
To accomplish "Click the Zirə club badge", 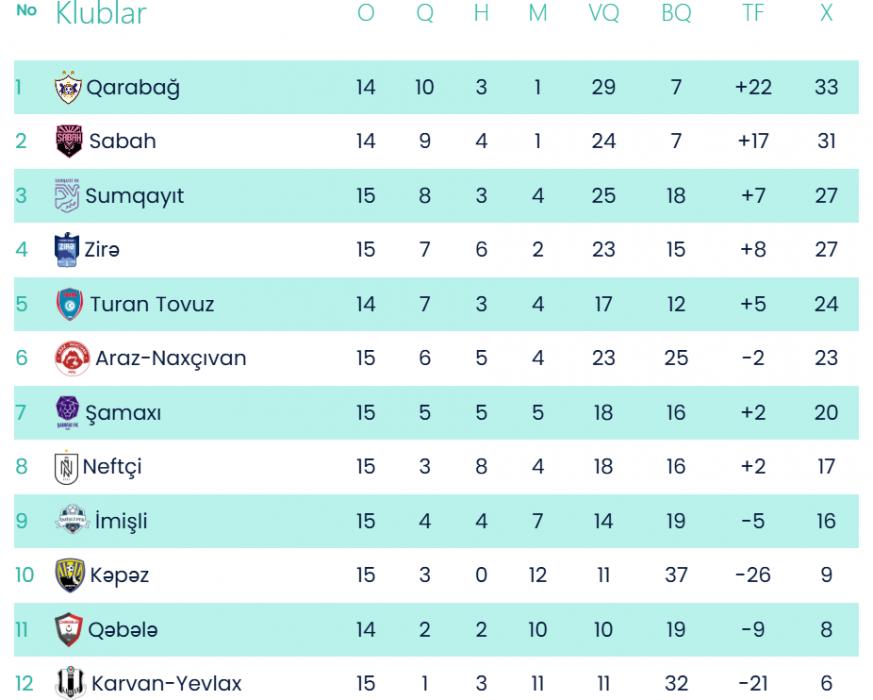I will (x=66, y=249).
